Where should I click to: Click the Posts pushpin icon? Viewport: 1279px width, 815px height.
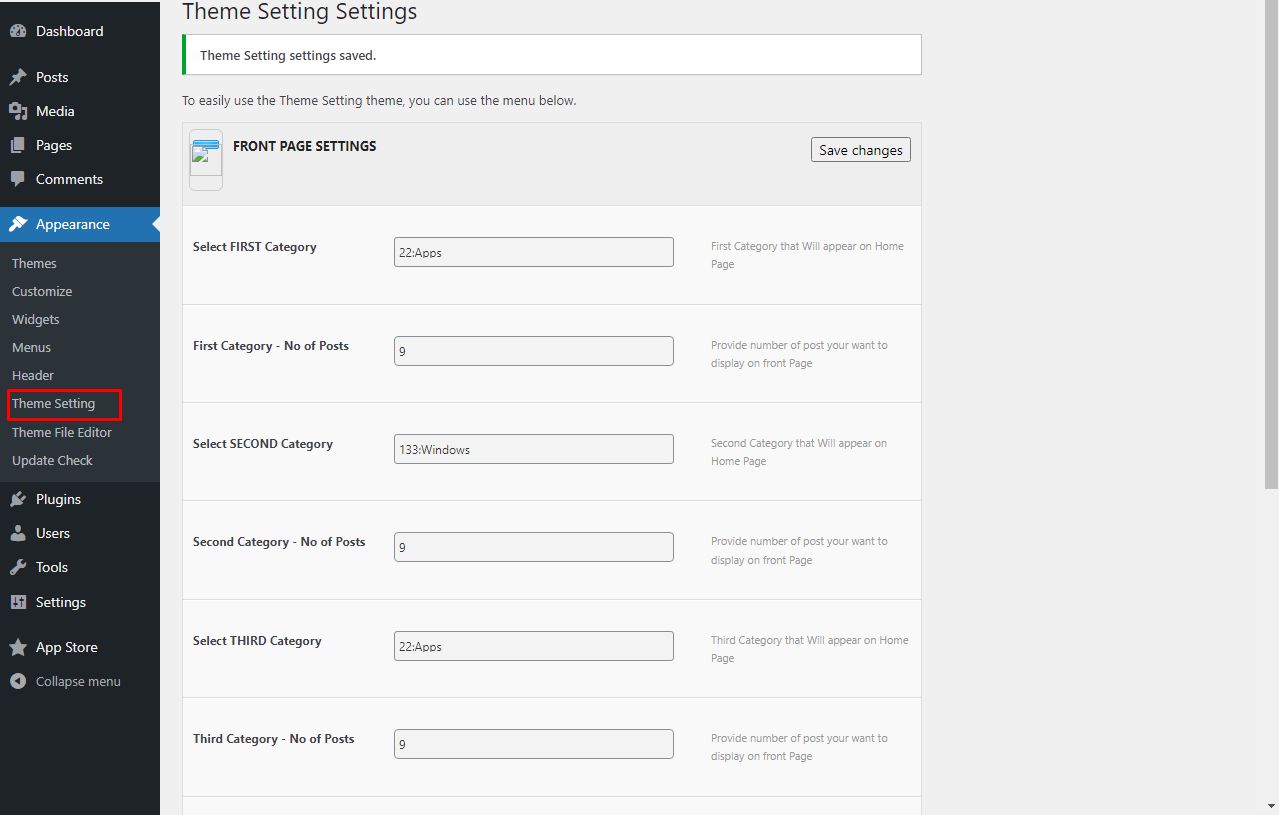pos(18,77)
